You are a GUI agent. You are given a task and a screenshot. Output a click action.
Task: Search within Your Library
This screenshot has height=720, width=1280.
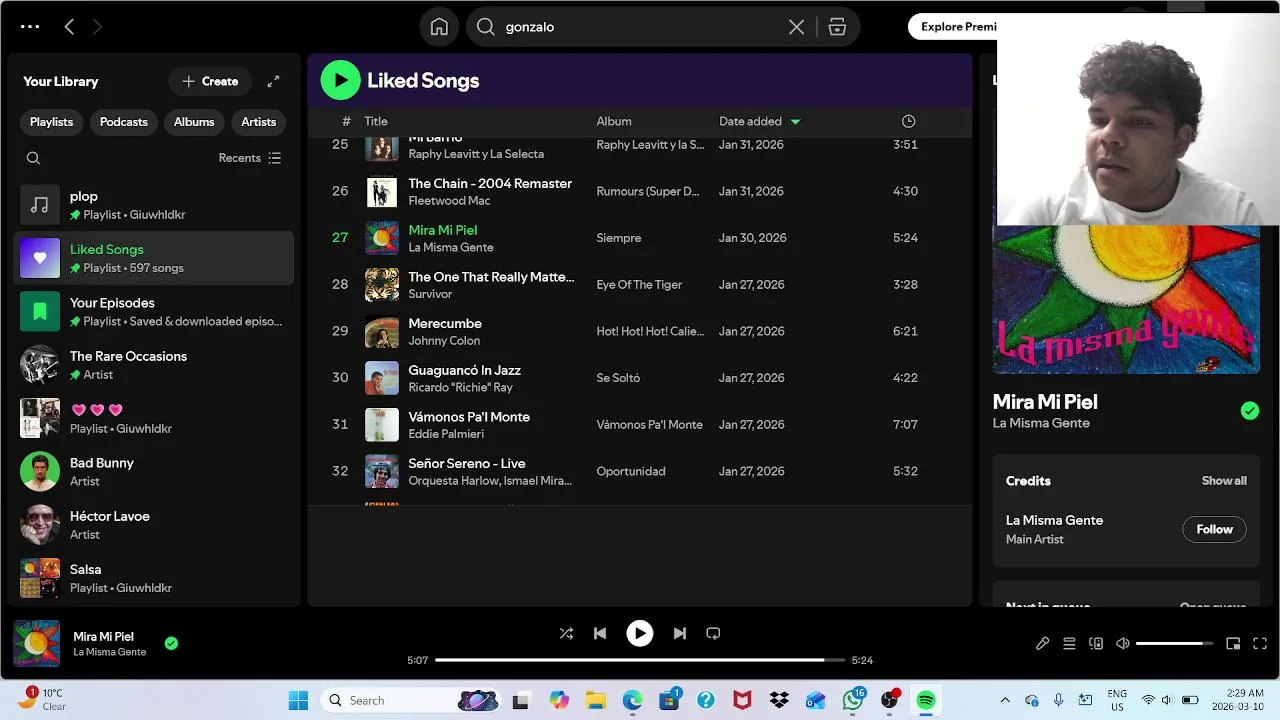pos(33,158)
